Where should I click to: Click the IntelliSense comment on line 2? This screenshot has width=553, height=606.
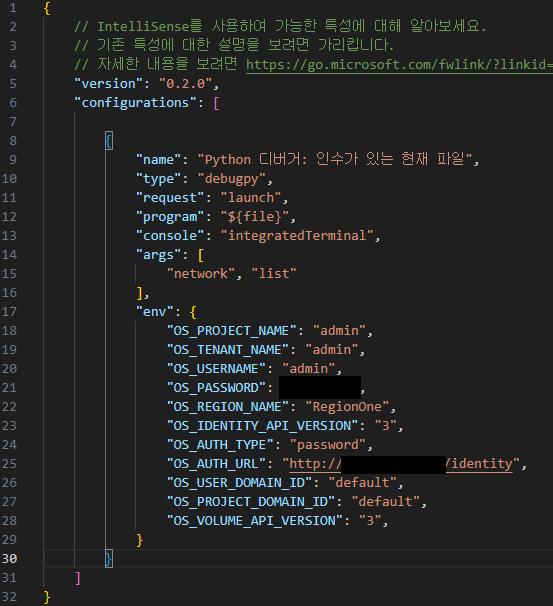280,26
